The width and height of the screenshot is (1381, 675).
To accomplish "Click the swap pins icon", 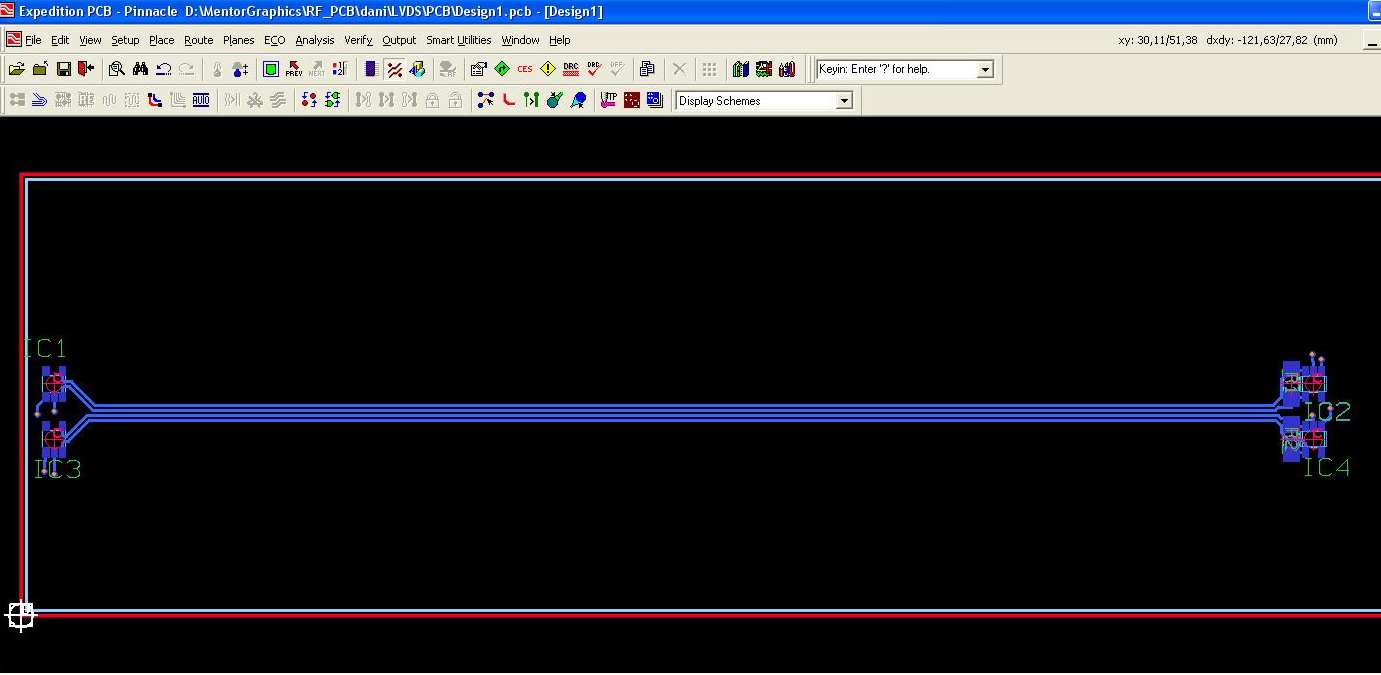I will (309, 100).
